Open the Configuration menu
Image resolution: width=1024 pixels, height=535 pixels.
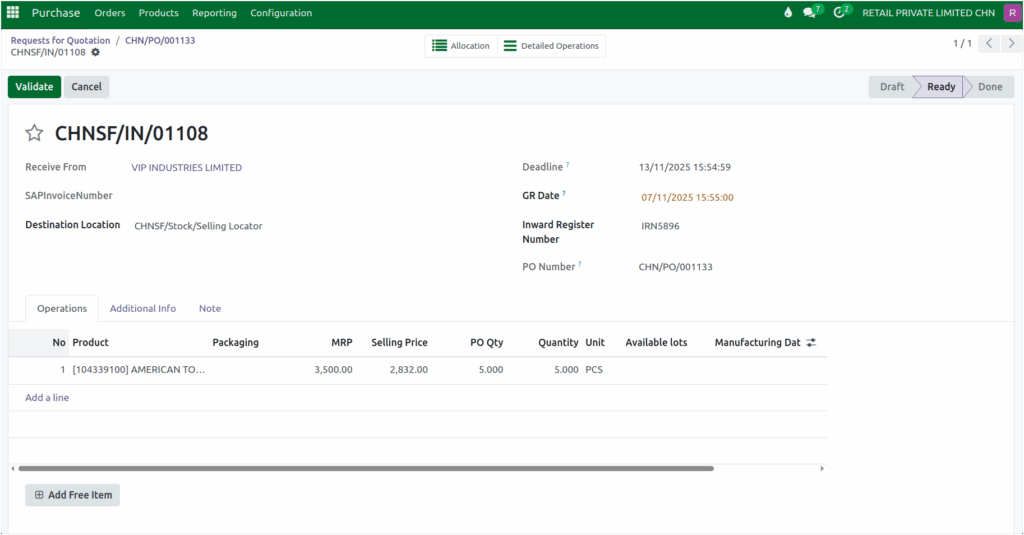[x=281, y=13]
